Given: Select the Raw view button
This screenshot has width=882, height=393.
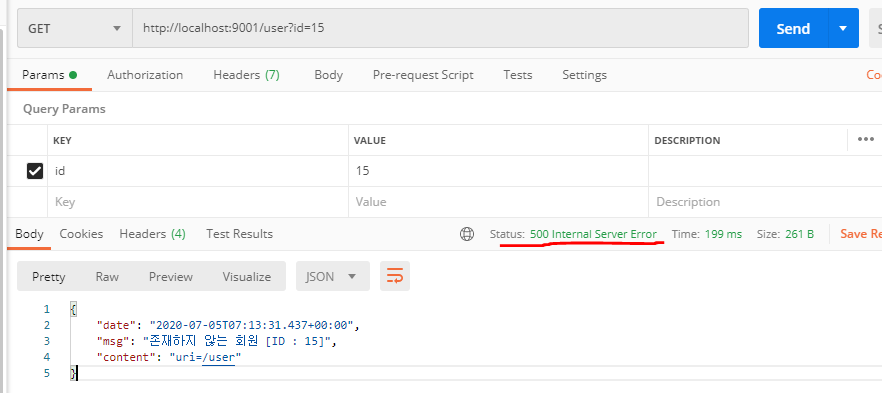Looking at the screenshot, I should [107, 277].
